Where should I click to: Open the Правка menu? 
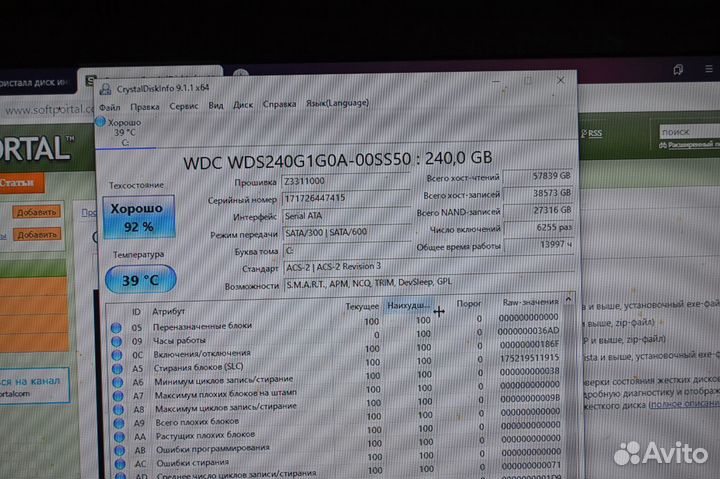coord(145,107)
